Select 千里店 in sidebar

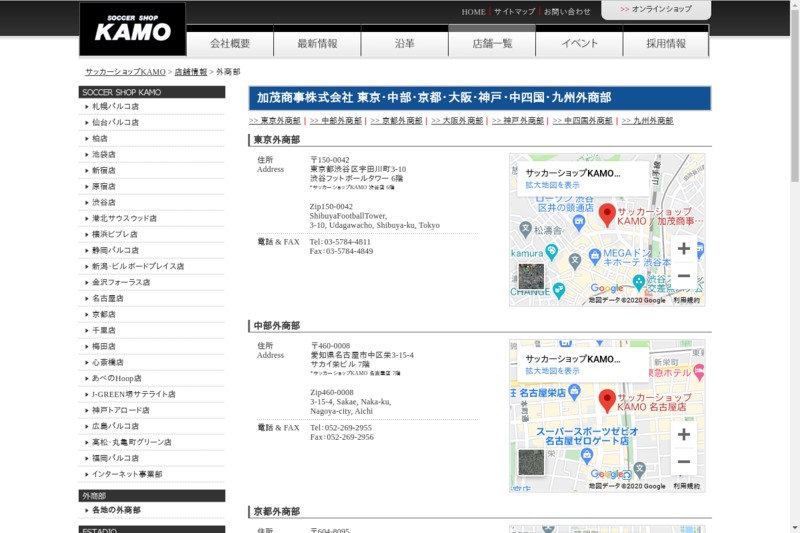tap(104, 330)
